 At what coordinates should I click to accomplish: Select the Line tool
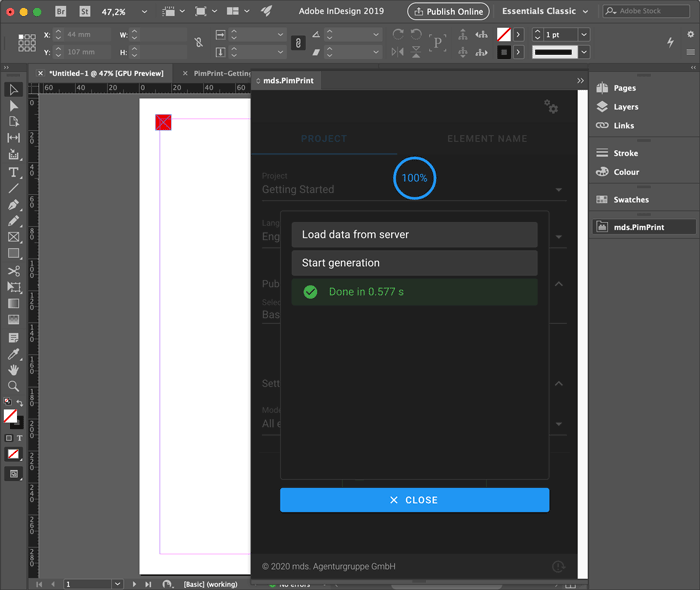(x=13, y=188)
